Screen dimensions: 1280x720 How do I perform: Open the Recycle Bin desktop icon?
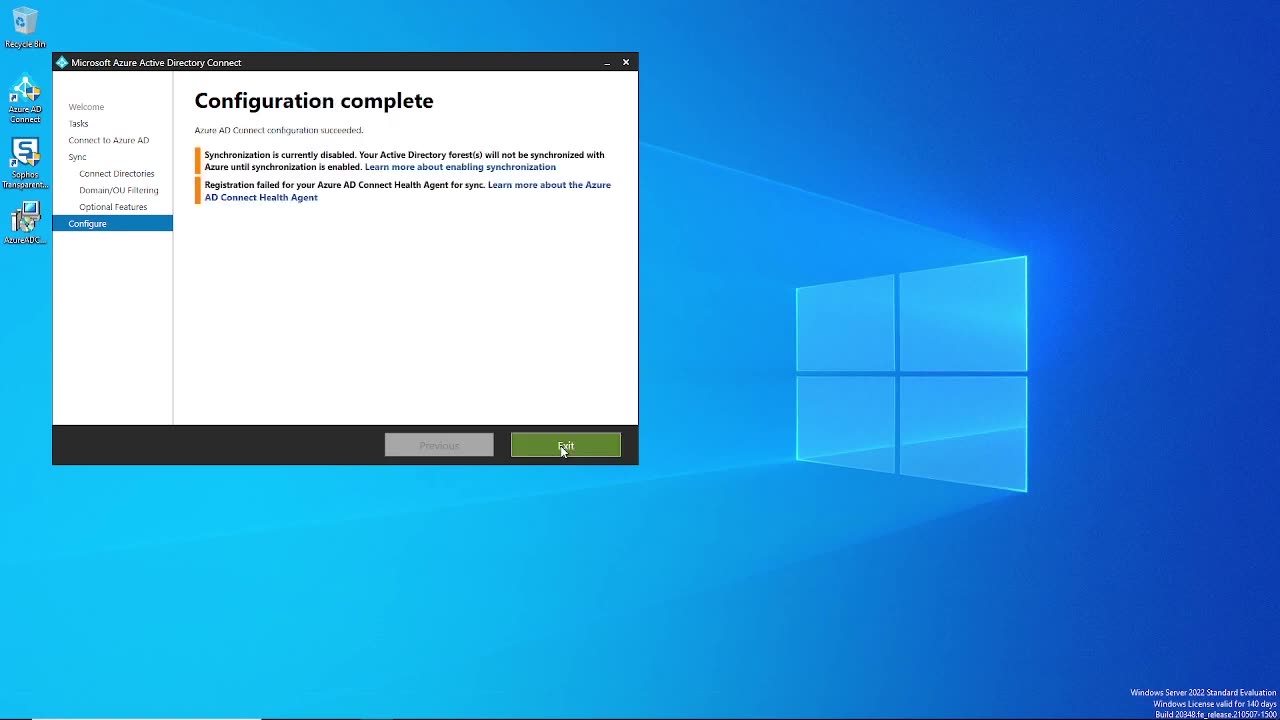(x=25, y=27)
